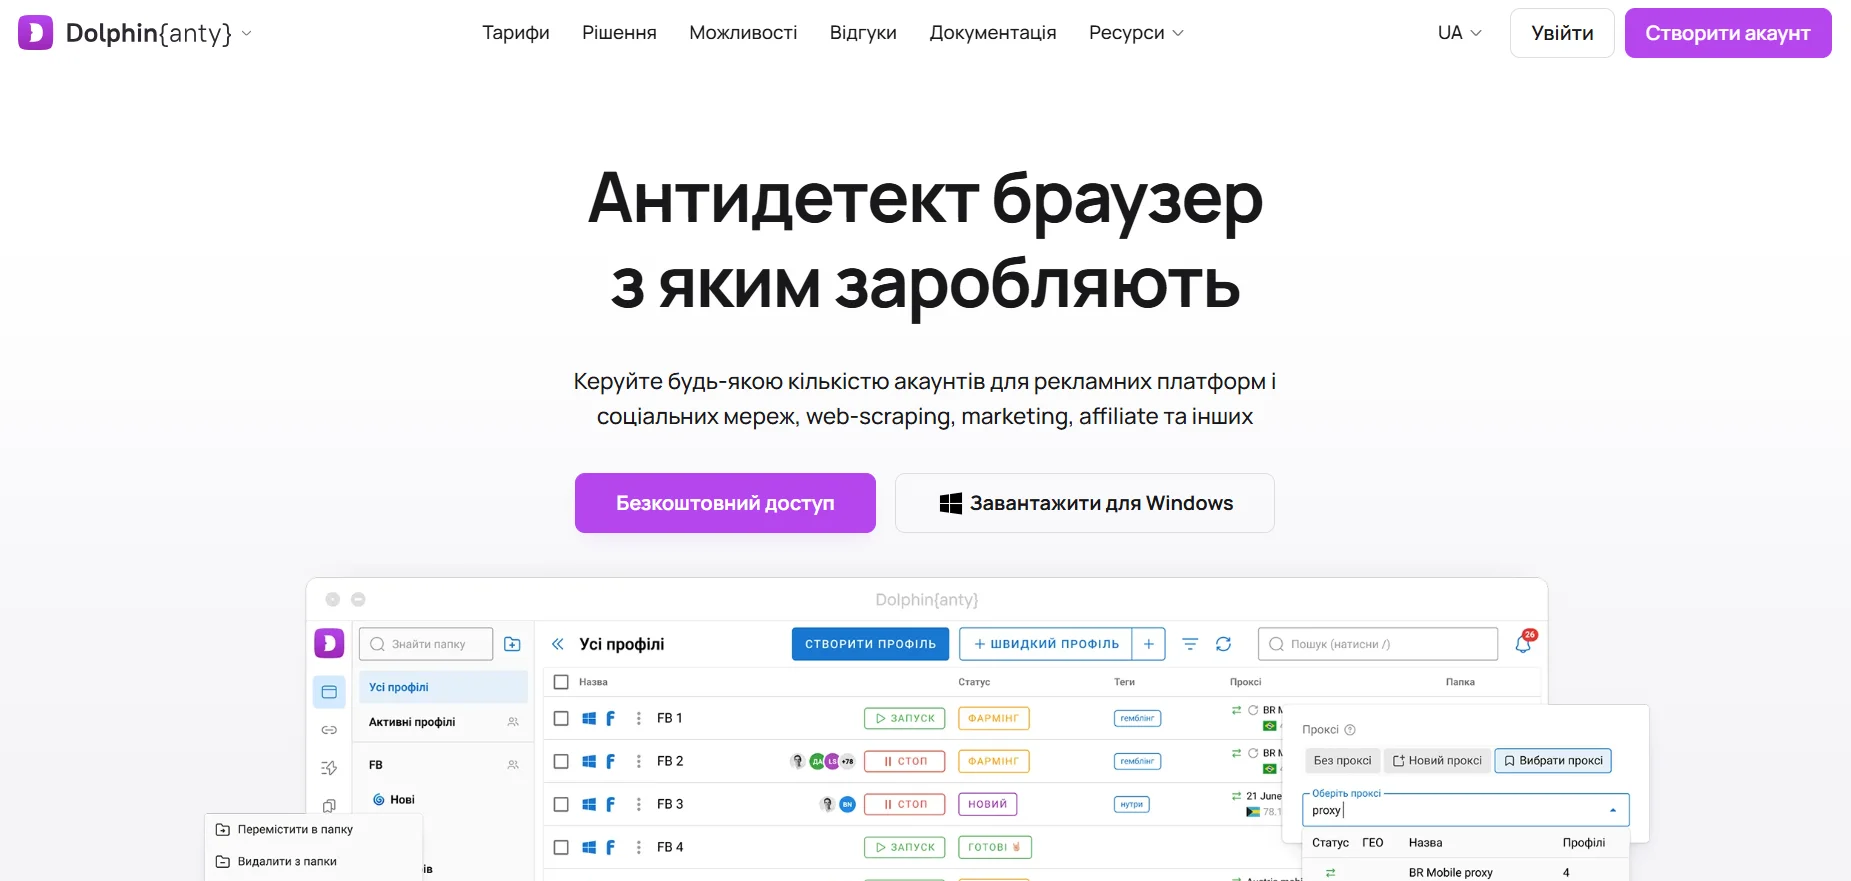This screenshot has width=1851, height=881.
Task: Open Тарифи in the top navigation
Action: 516,33
